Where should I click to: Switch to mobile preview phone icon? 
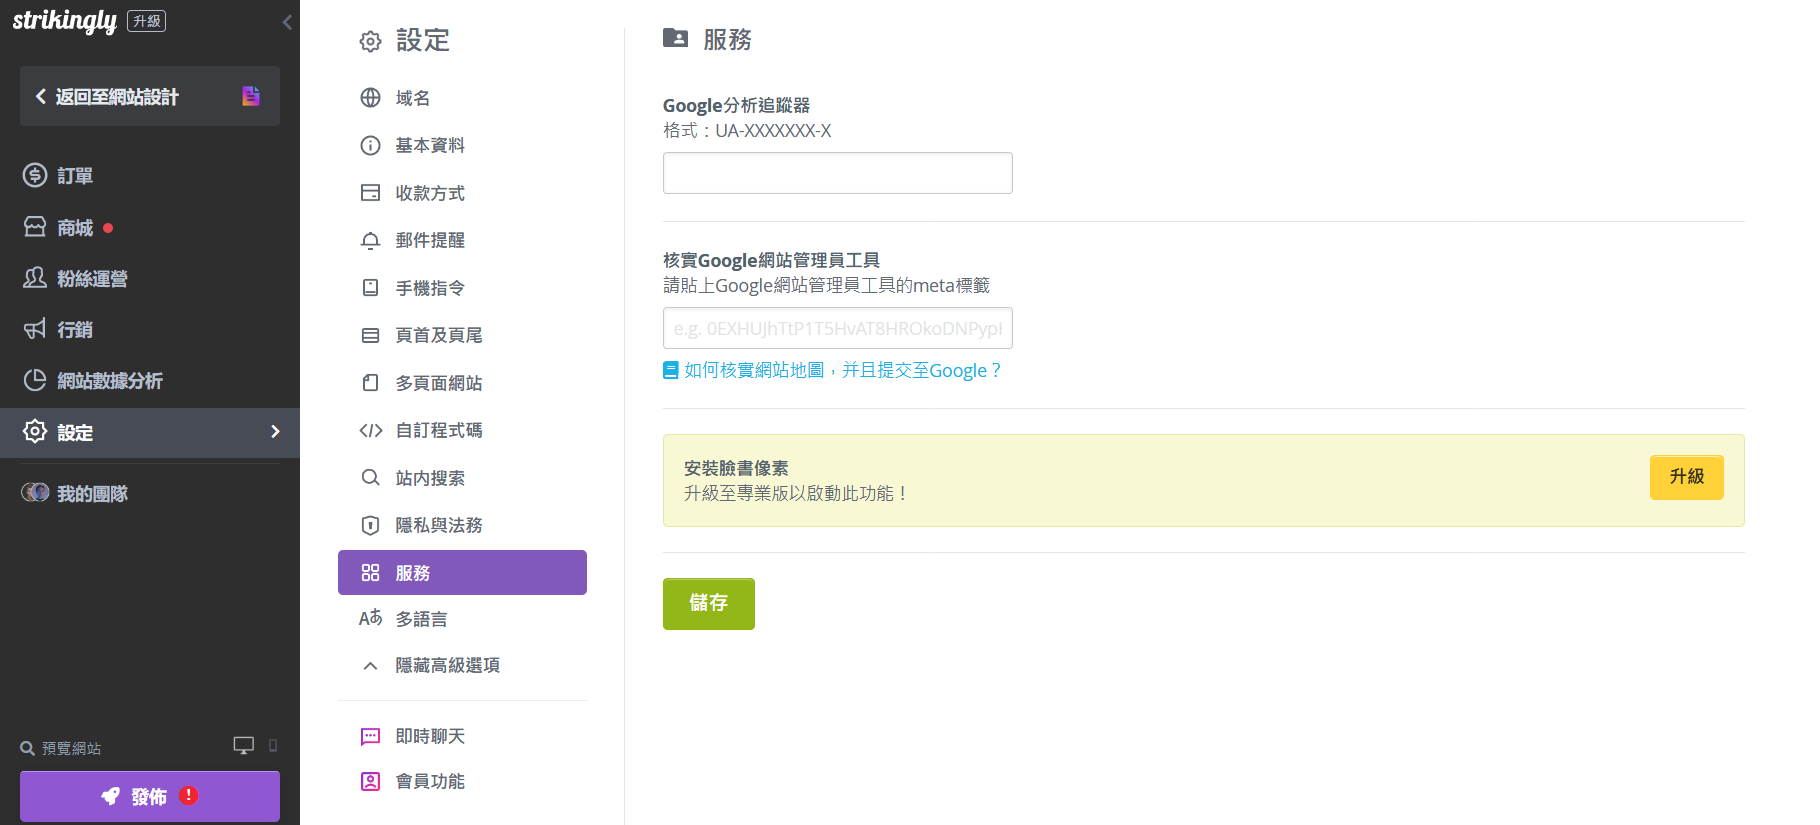click(x=273, y=746)
